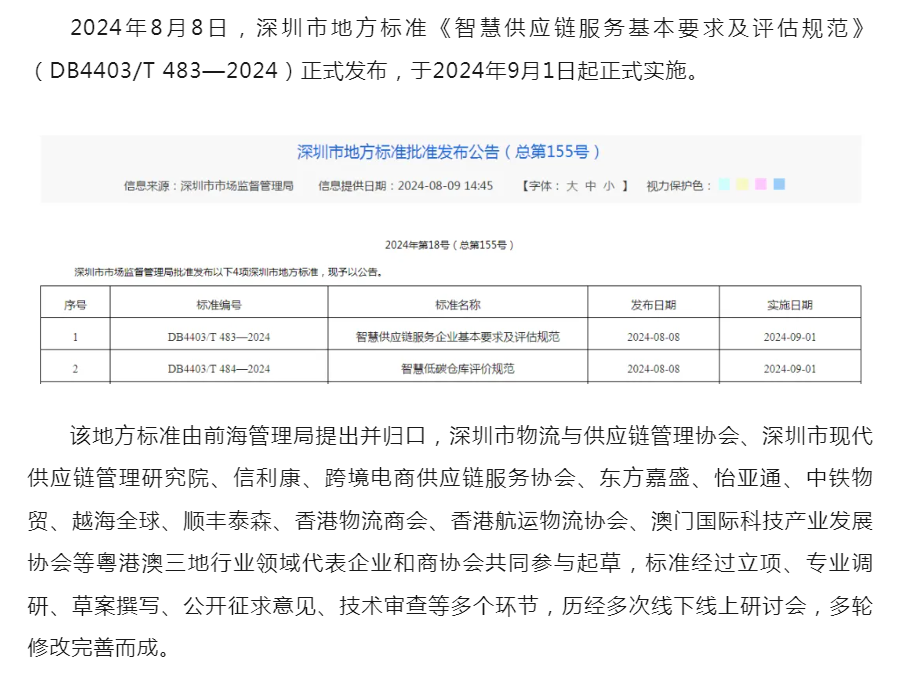Screen dimensions: 902x680
Task: Click the 实施日期 column header
Action: click(790, 305)
